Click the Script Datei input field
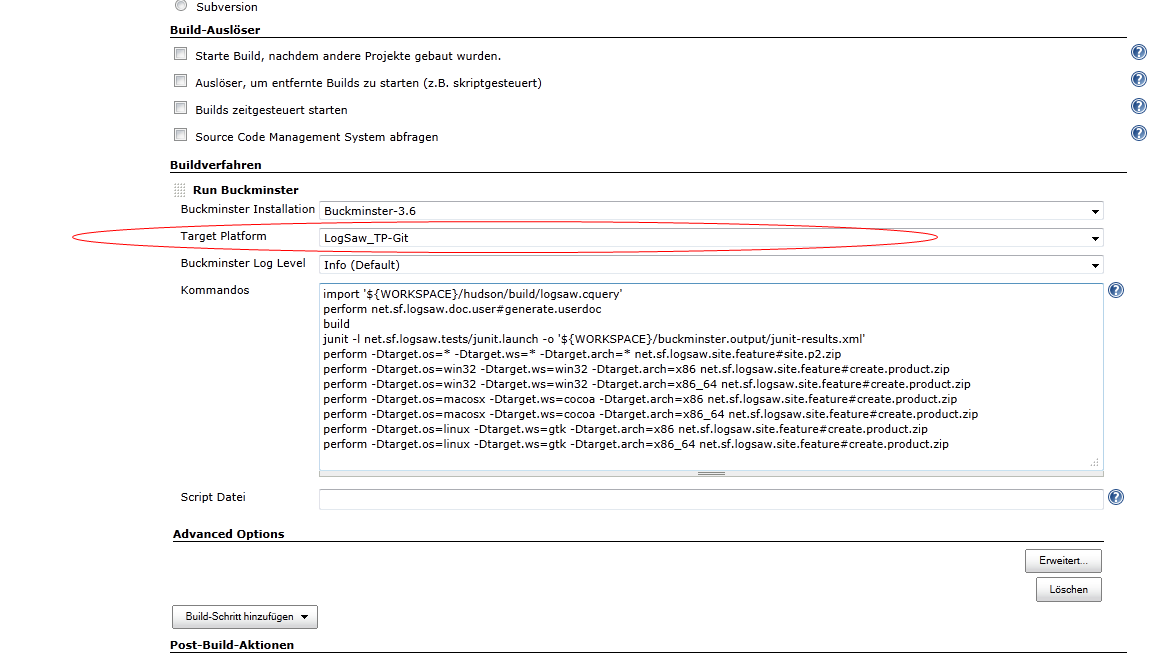This screenshot has height=653, width=1154. pos(711,499)
